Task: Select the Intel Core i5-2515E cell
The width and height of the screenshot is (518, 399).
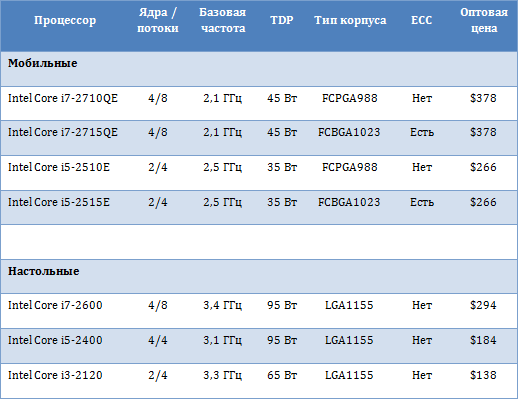Action: point(59,202)
